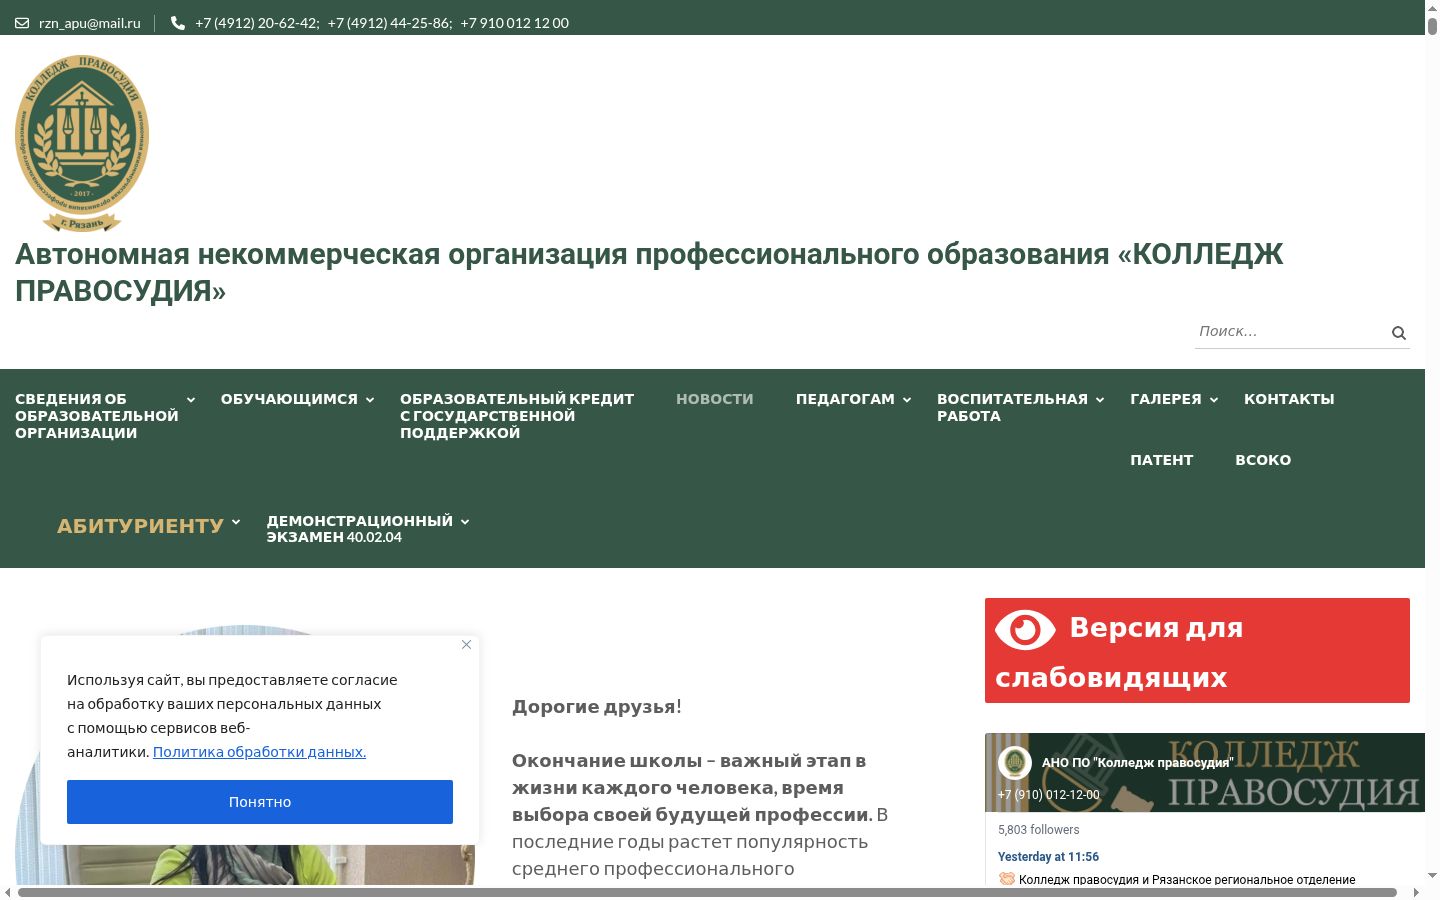Click the Понятно consent button

pos(260,802)
